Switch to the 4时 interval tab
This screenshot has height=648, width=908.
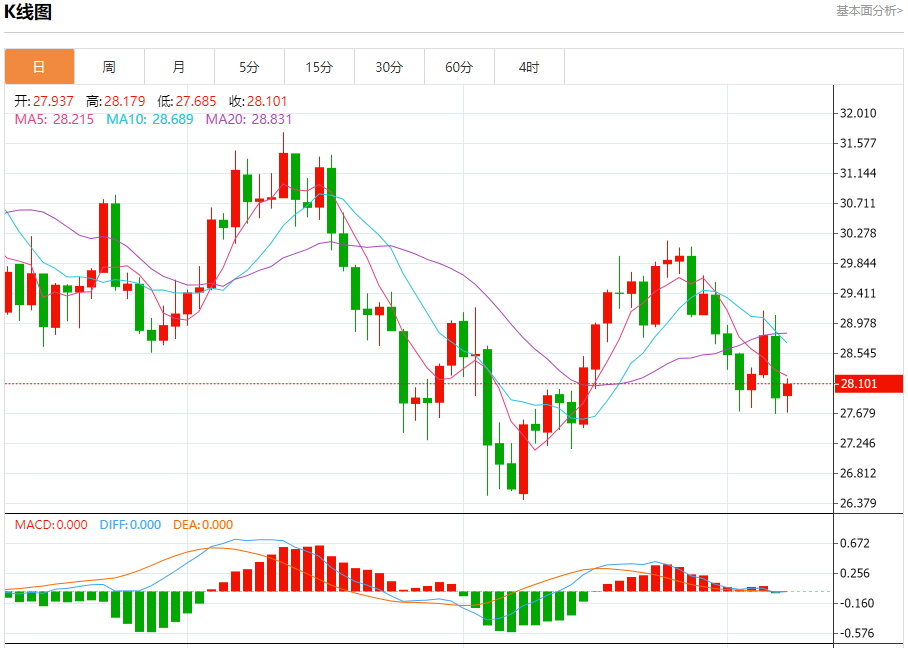coord(530,67)
